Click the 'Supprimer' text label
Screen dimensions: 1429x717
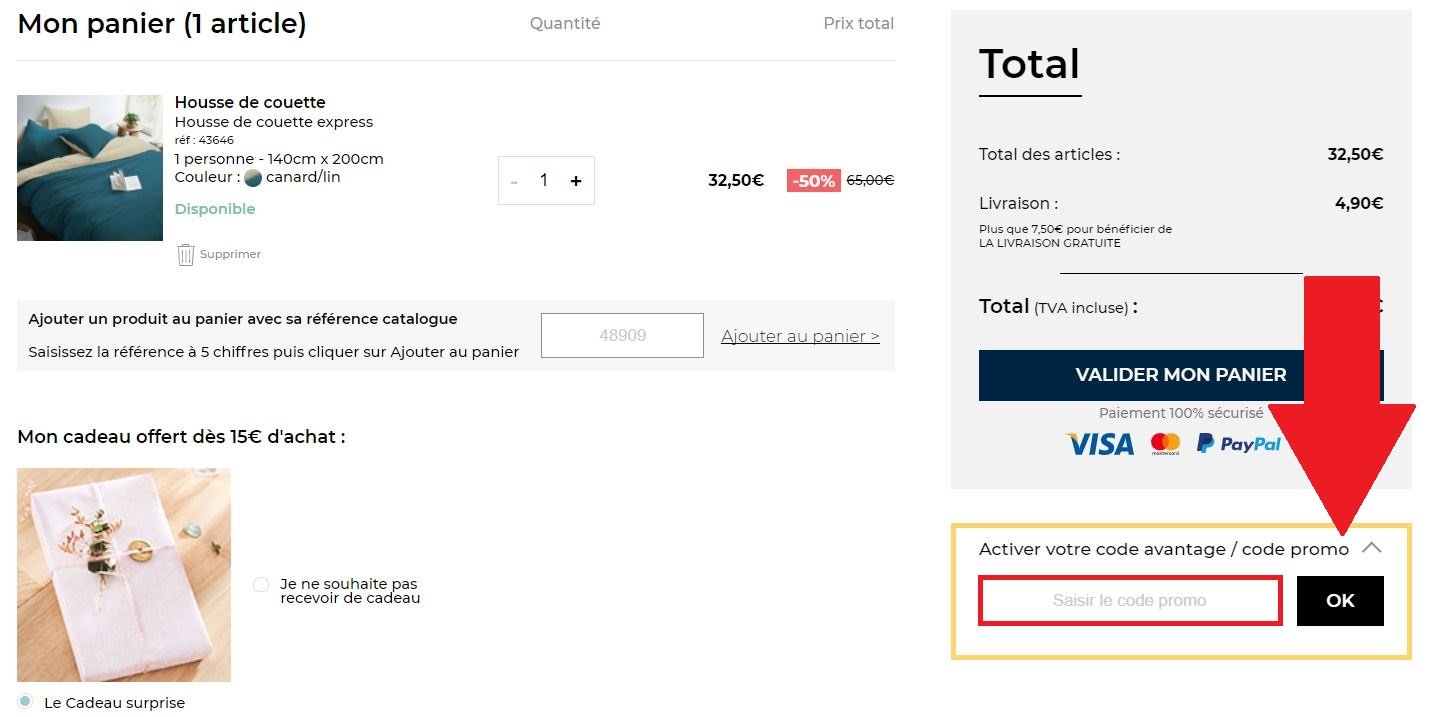[x=230, y=254]
